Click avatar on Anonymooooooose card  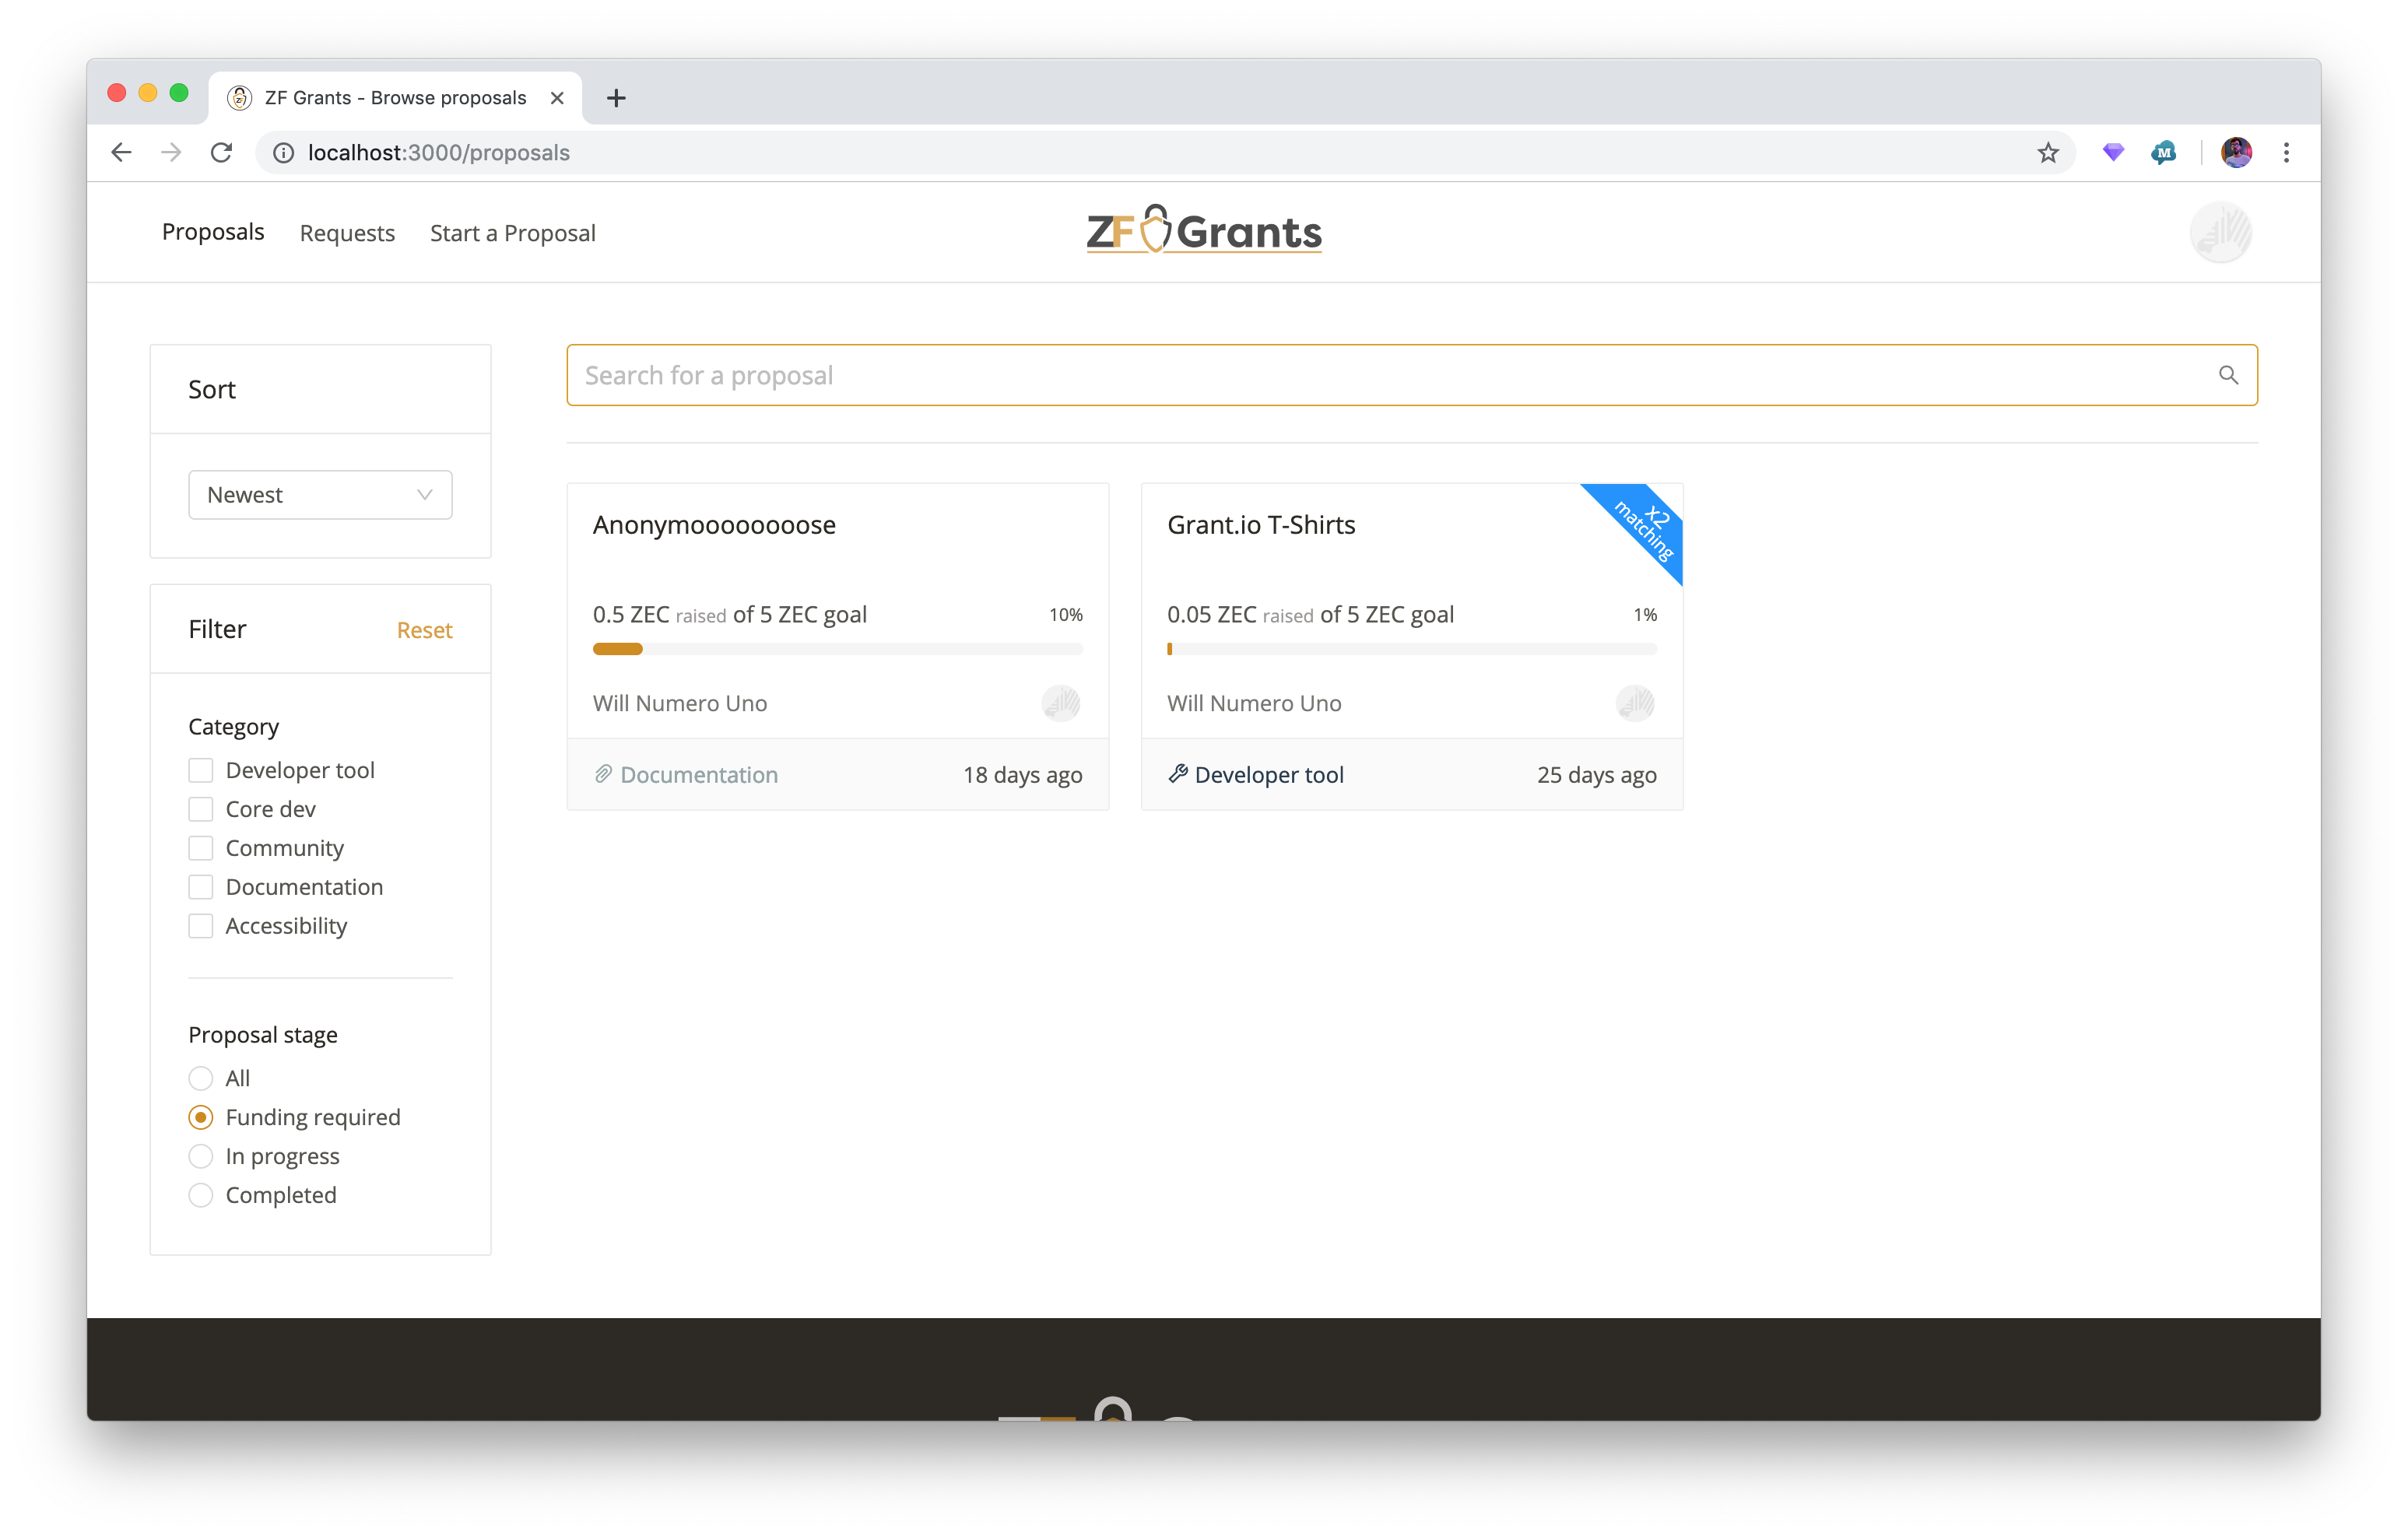[x=1060, y=703]
